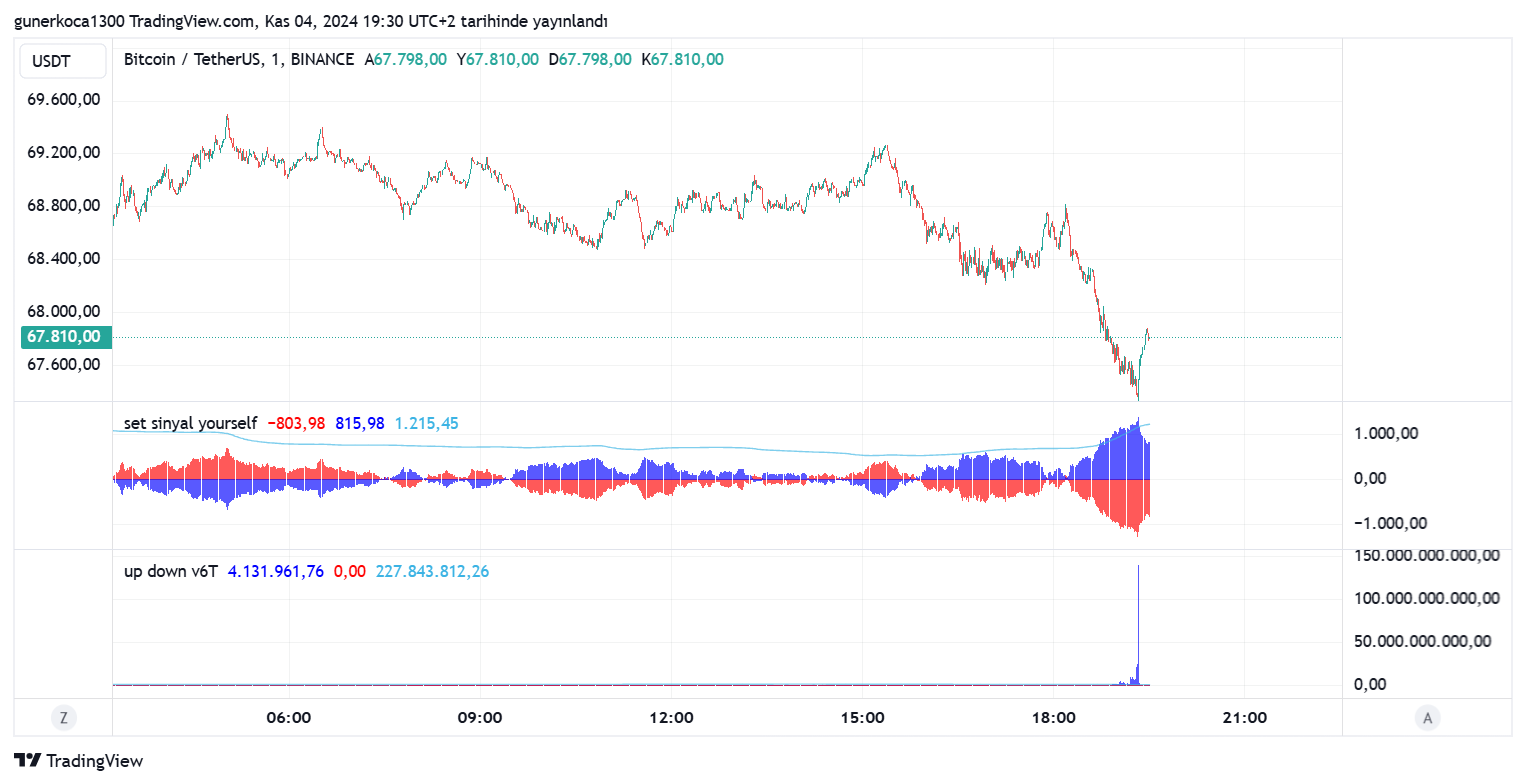The image size is (1526, 784).
Task: Select the "set sinyal yourself" indicator label
Action: click(190, 423)
